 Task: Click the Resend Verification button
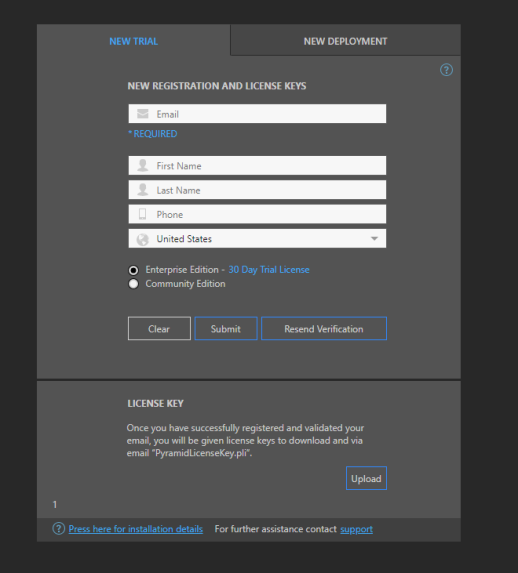click(x=324, y=329)
